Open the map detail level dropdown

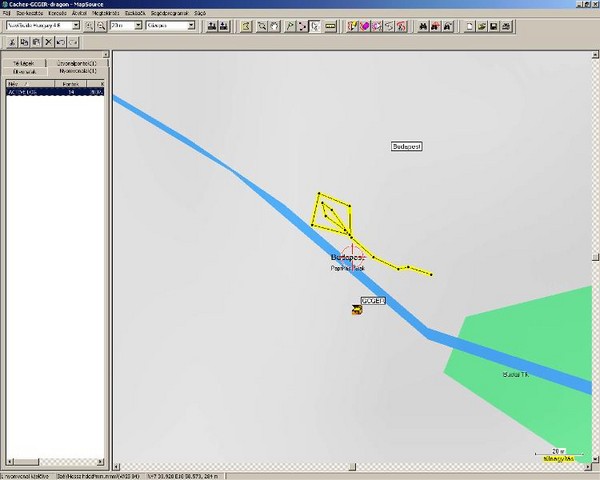tap(170, 26)
